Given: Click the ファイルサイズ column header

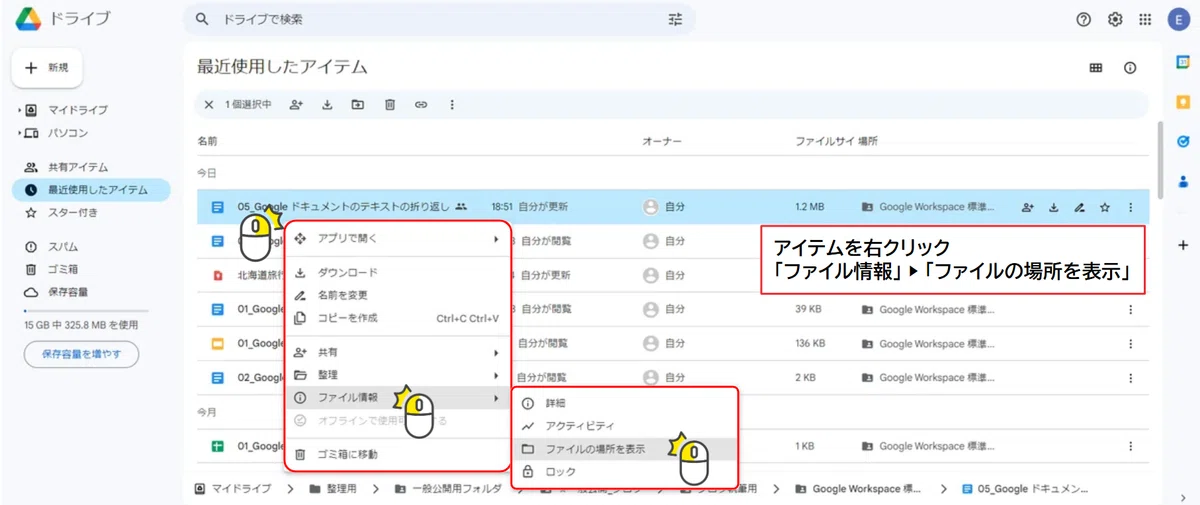Looking at the screenshot, I should (824, 142).
